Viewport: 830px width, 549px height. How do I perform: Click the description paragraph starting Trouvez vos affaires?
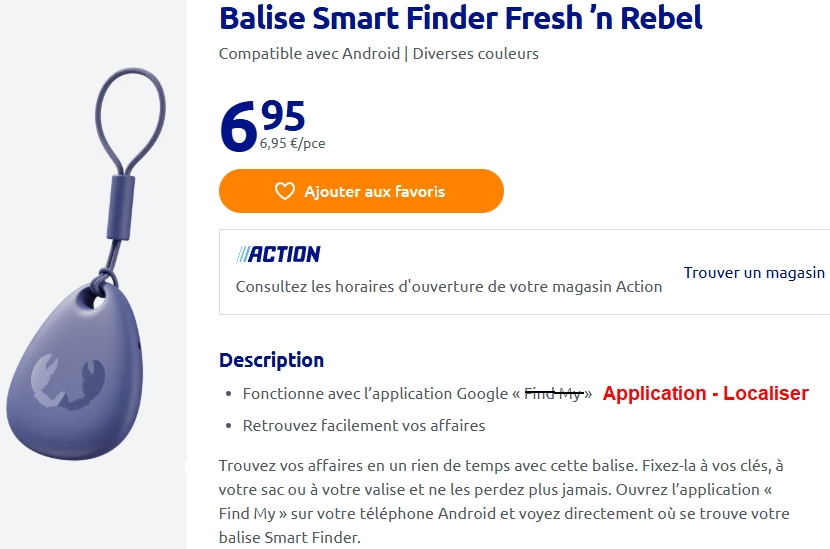click(500, 501)
